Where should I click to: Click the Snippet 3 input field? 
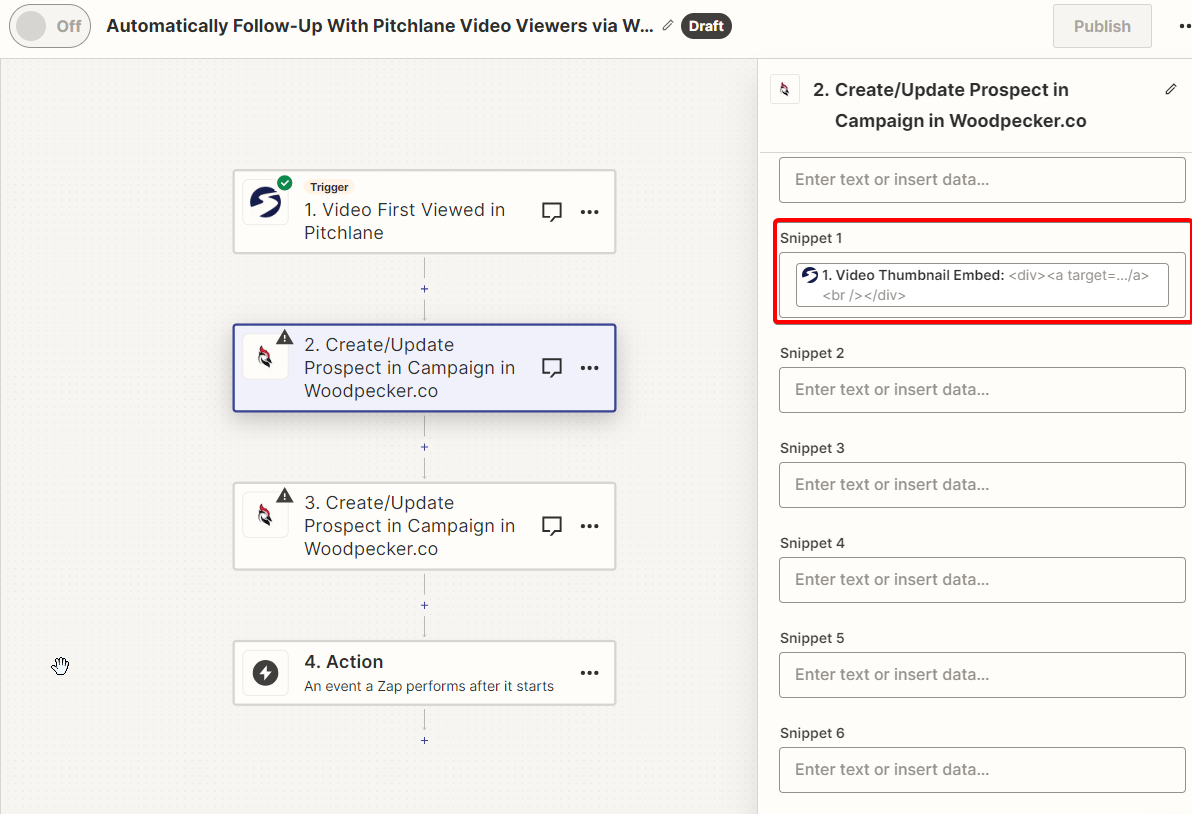point(981,485)
